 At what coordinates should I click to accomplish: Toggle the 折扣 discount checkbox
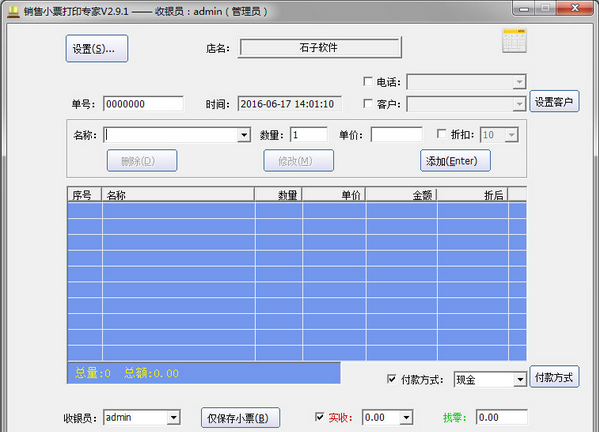441,134
